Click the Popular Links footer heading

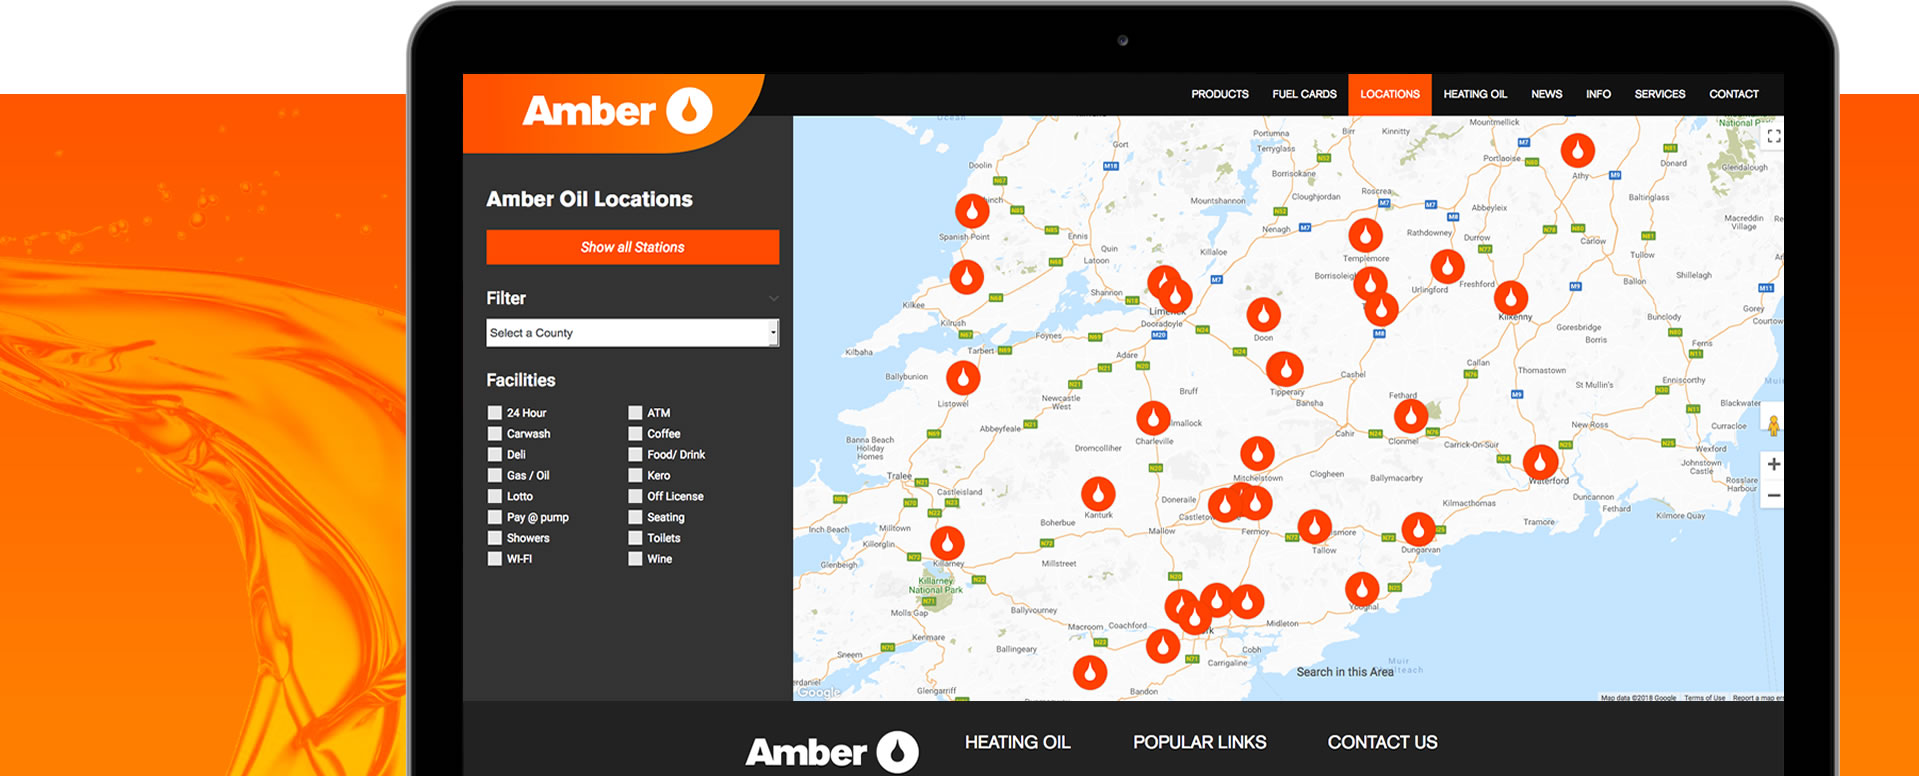[1199, 742]
